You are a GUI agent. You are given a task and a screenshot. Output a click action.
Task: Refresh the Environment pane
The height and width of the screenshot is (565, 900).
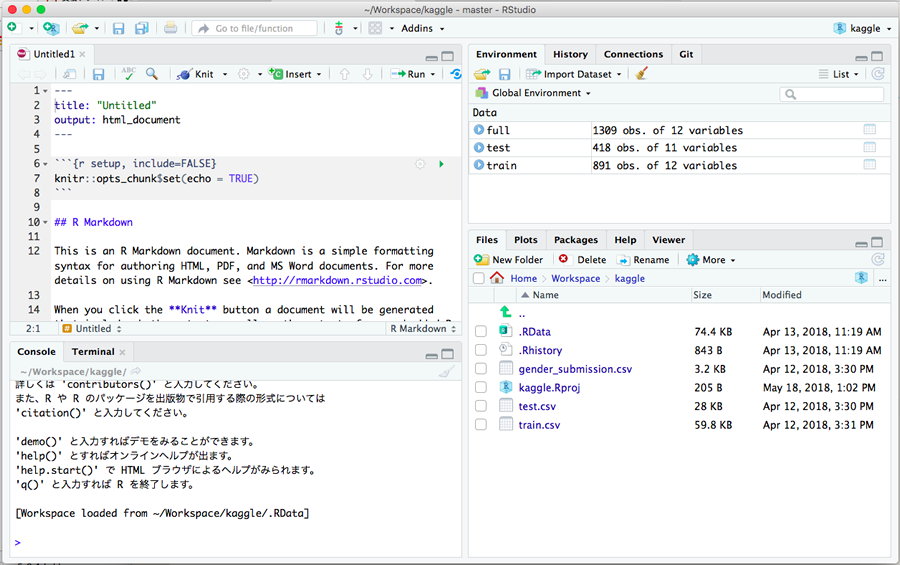coord(878,73)
